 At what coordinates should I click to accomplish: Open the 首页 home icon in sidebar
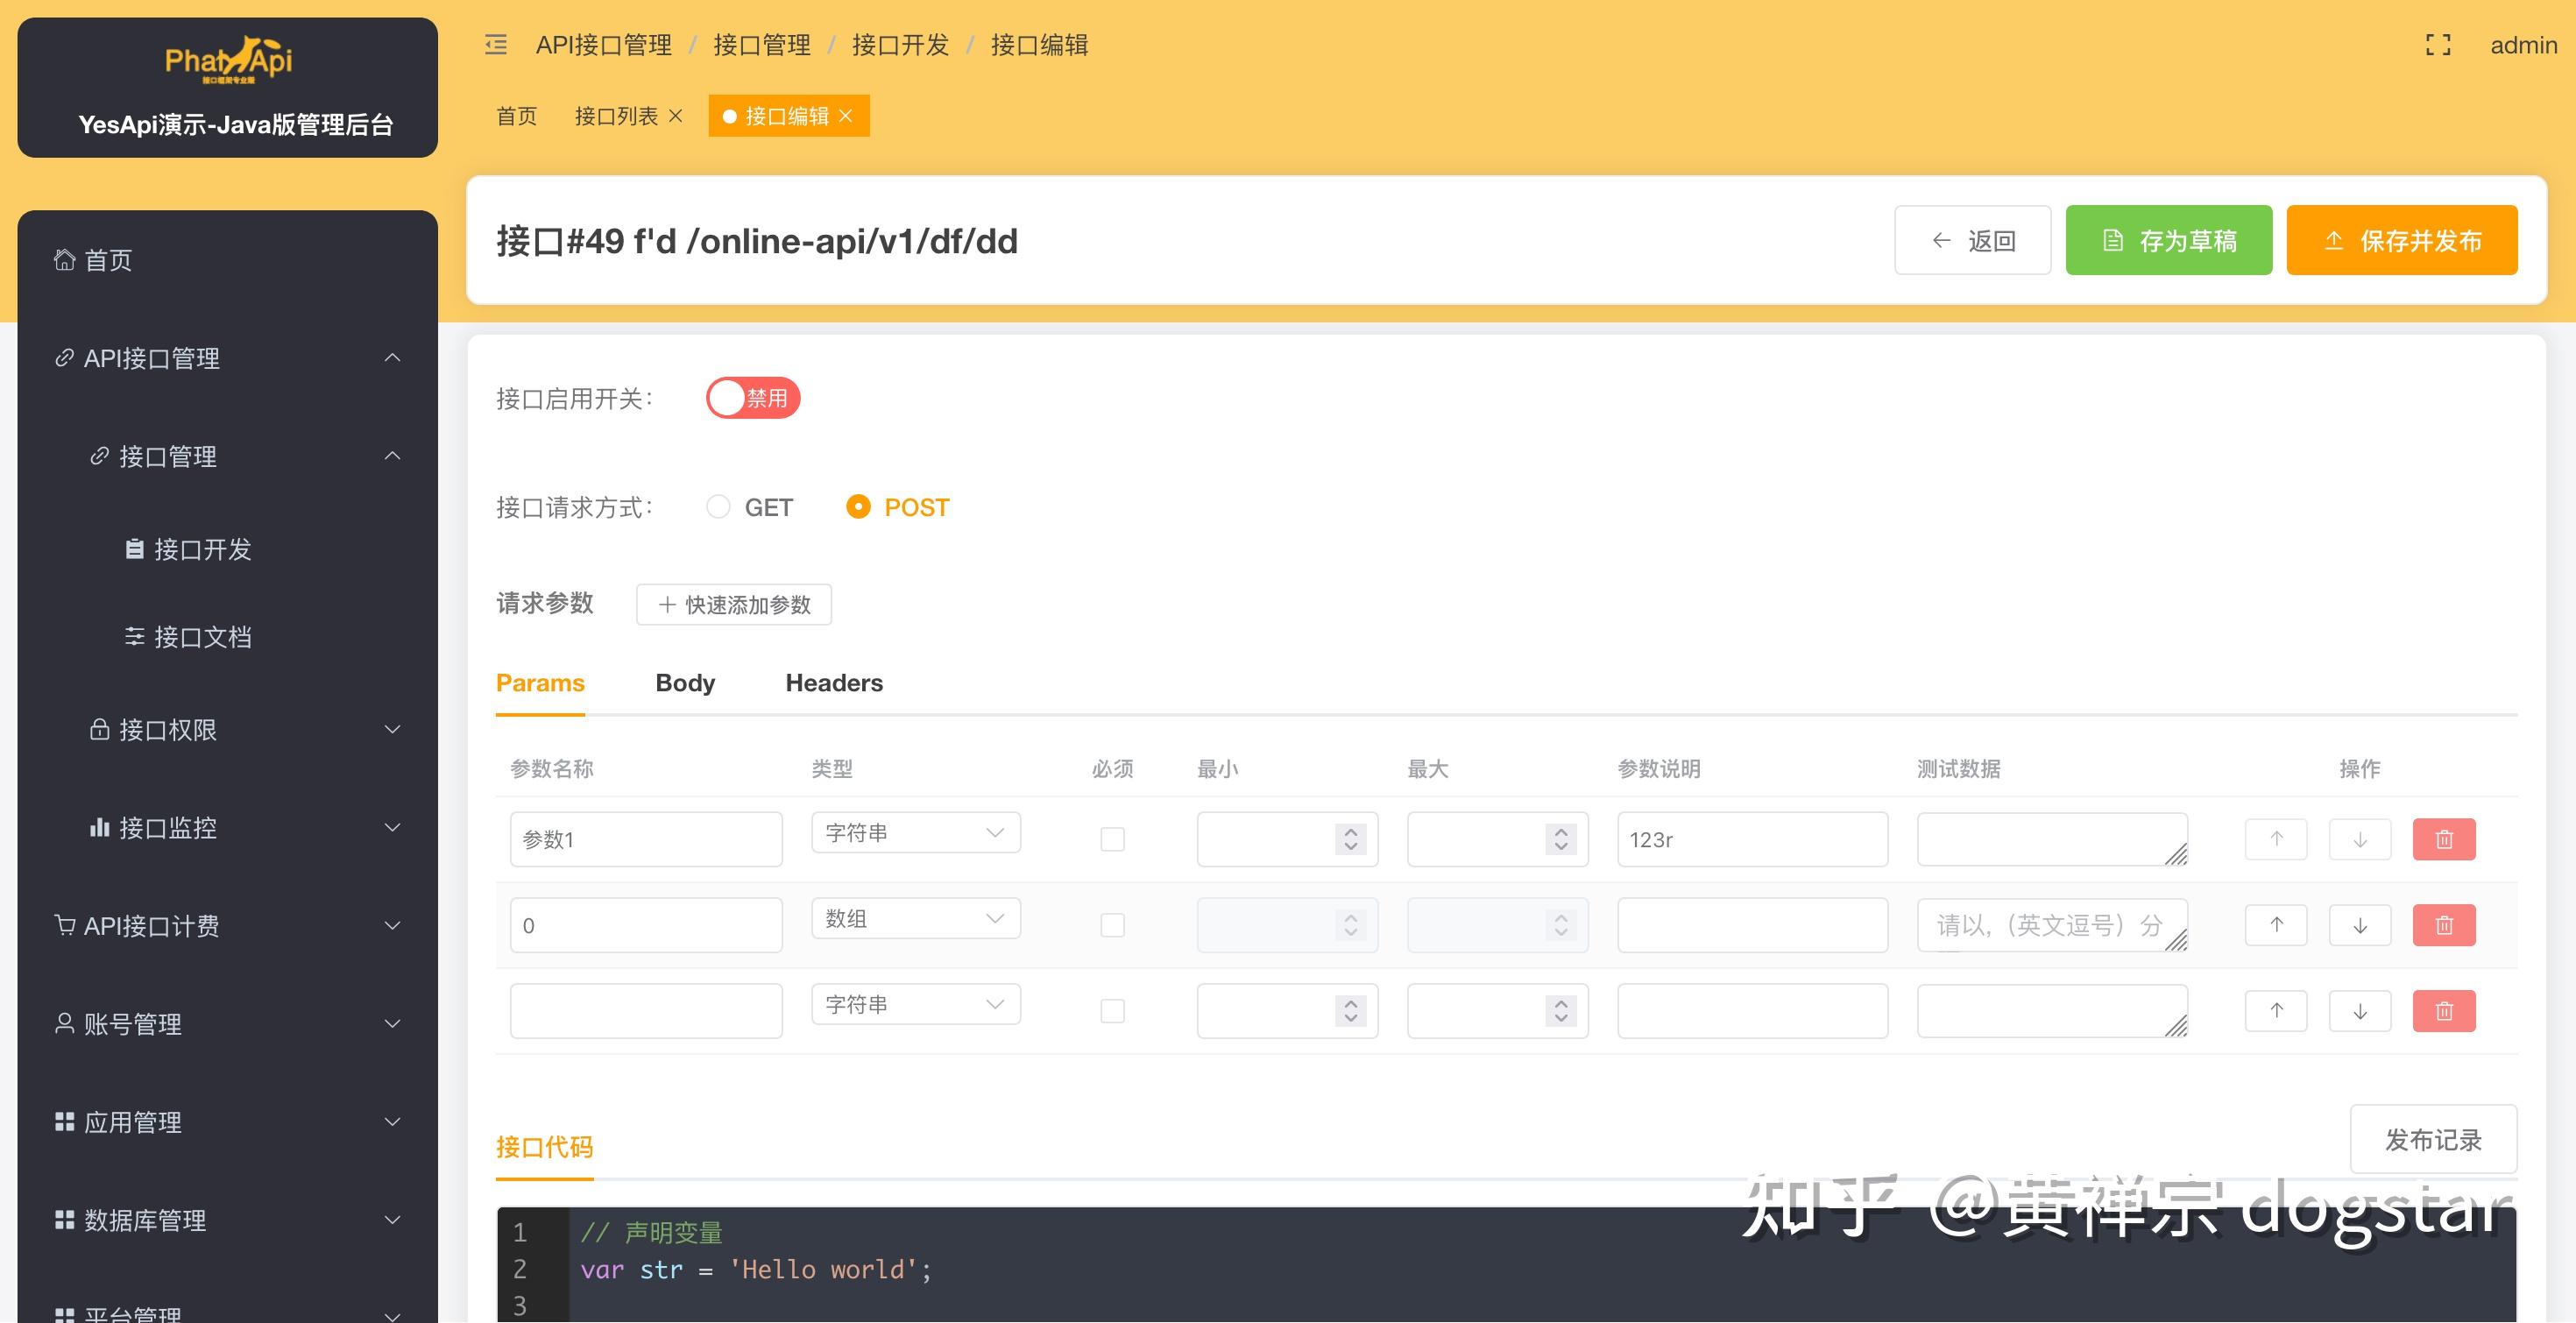tap(65, 260)
